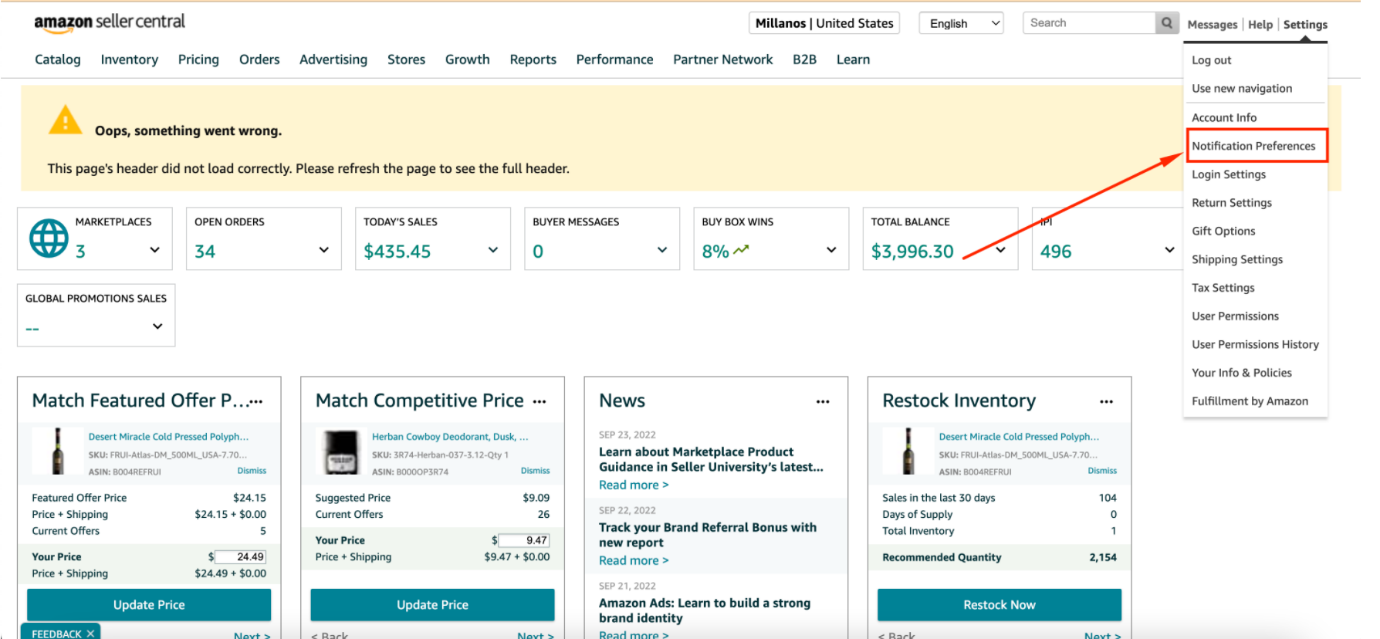This screenshot has height=639, width=1380.
Task: Select Use new navigation
Action: [x=1241, y=88]
